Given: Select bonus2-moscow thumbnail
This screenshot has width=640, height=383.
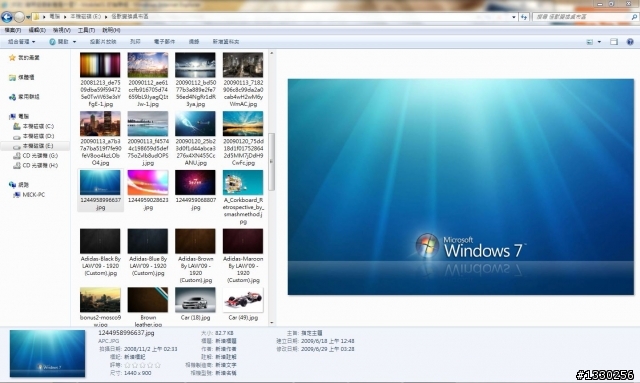Looking at the screenshot, I should (100, 300).
